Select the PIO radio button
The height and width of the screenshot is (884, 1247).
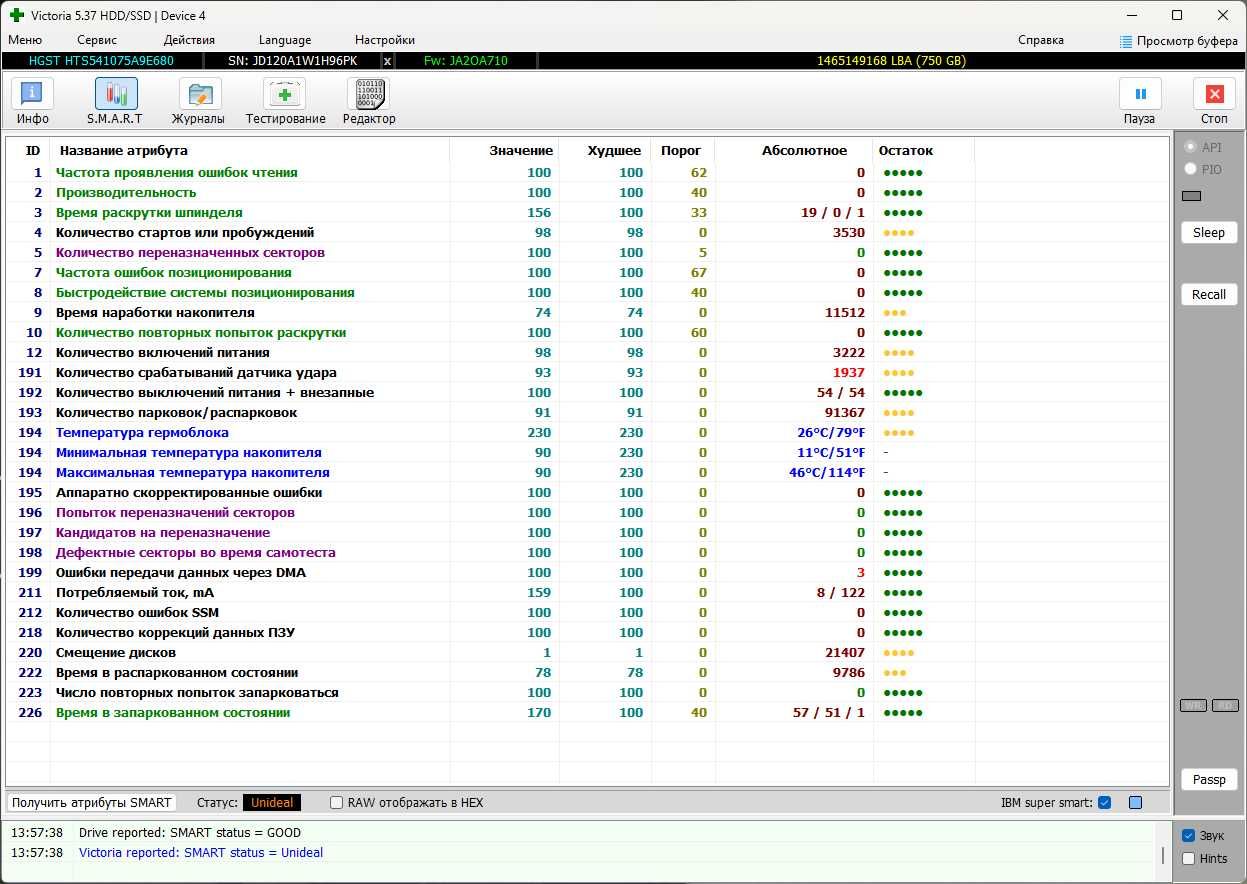click(x=1190, y=169)
